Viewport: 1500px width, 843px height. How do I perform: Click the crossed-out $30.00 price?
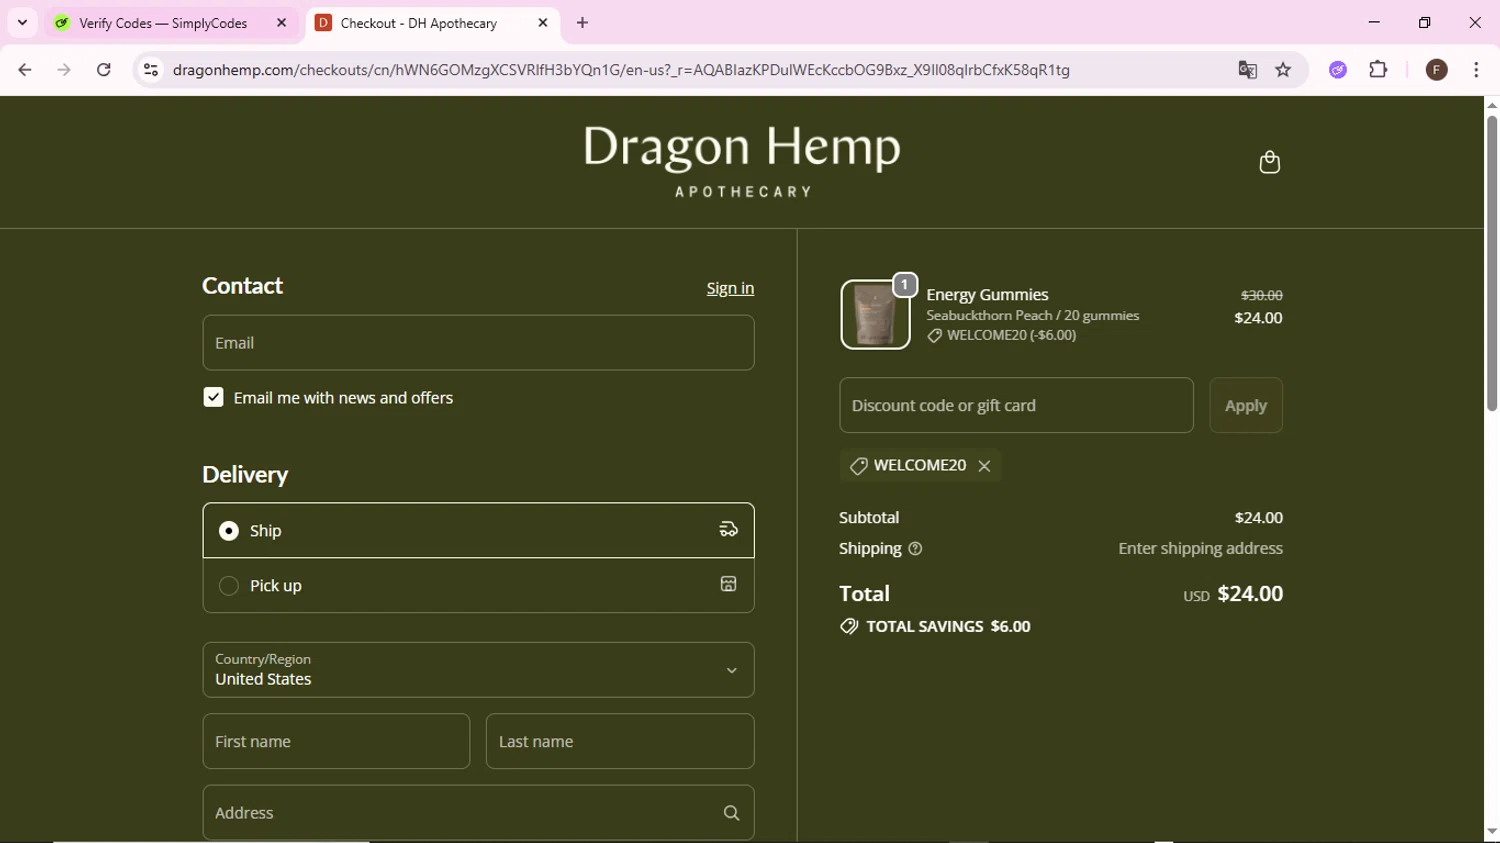(x=1261, y=295)
